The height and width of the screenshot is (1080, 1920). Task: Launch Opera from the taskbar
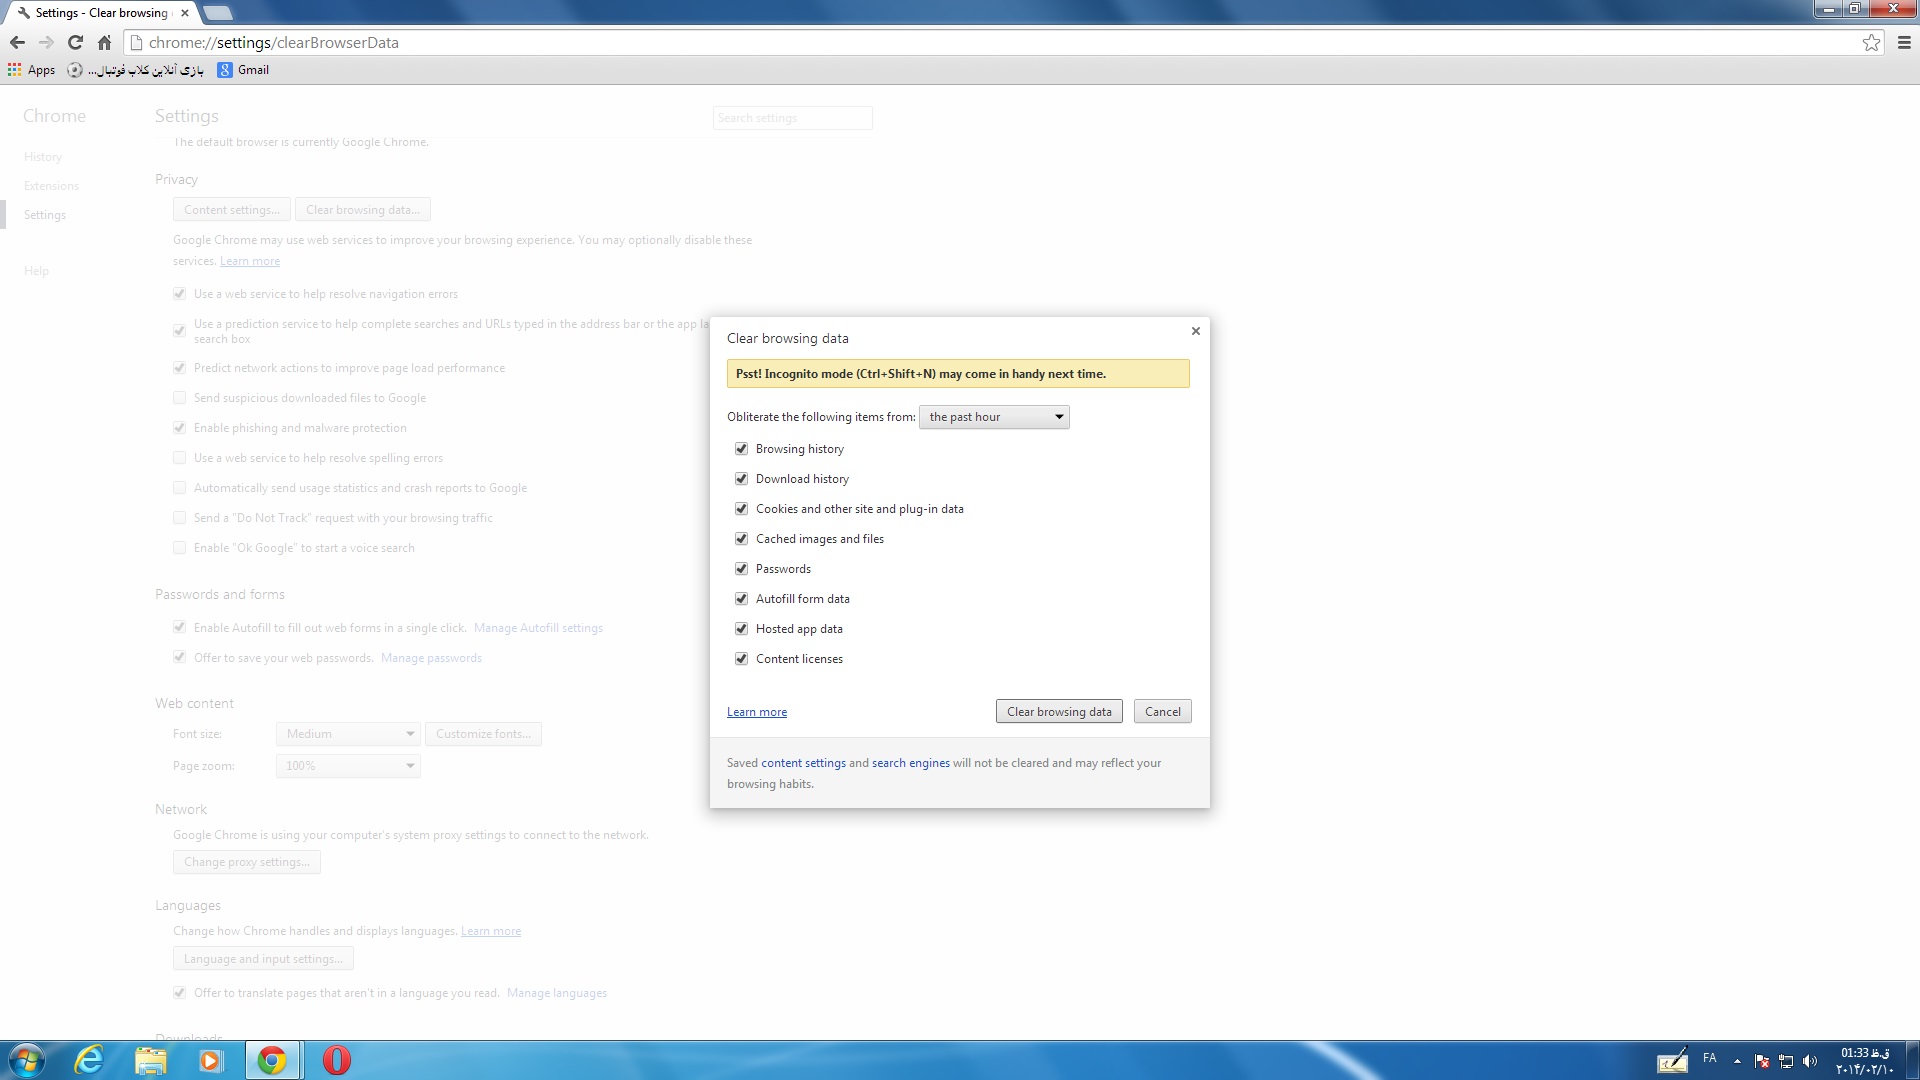[x=336, y=1060]
